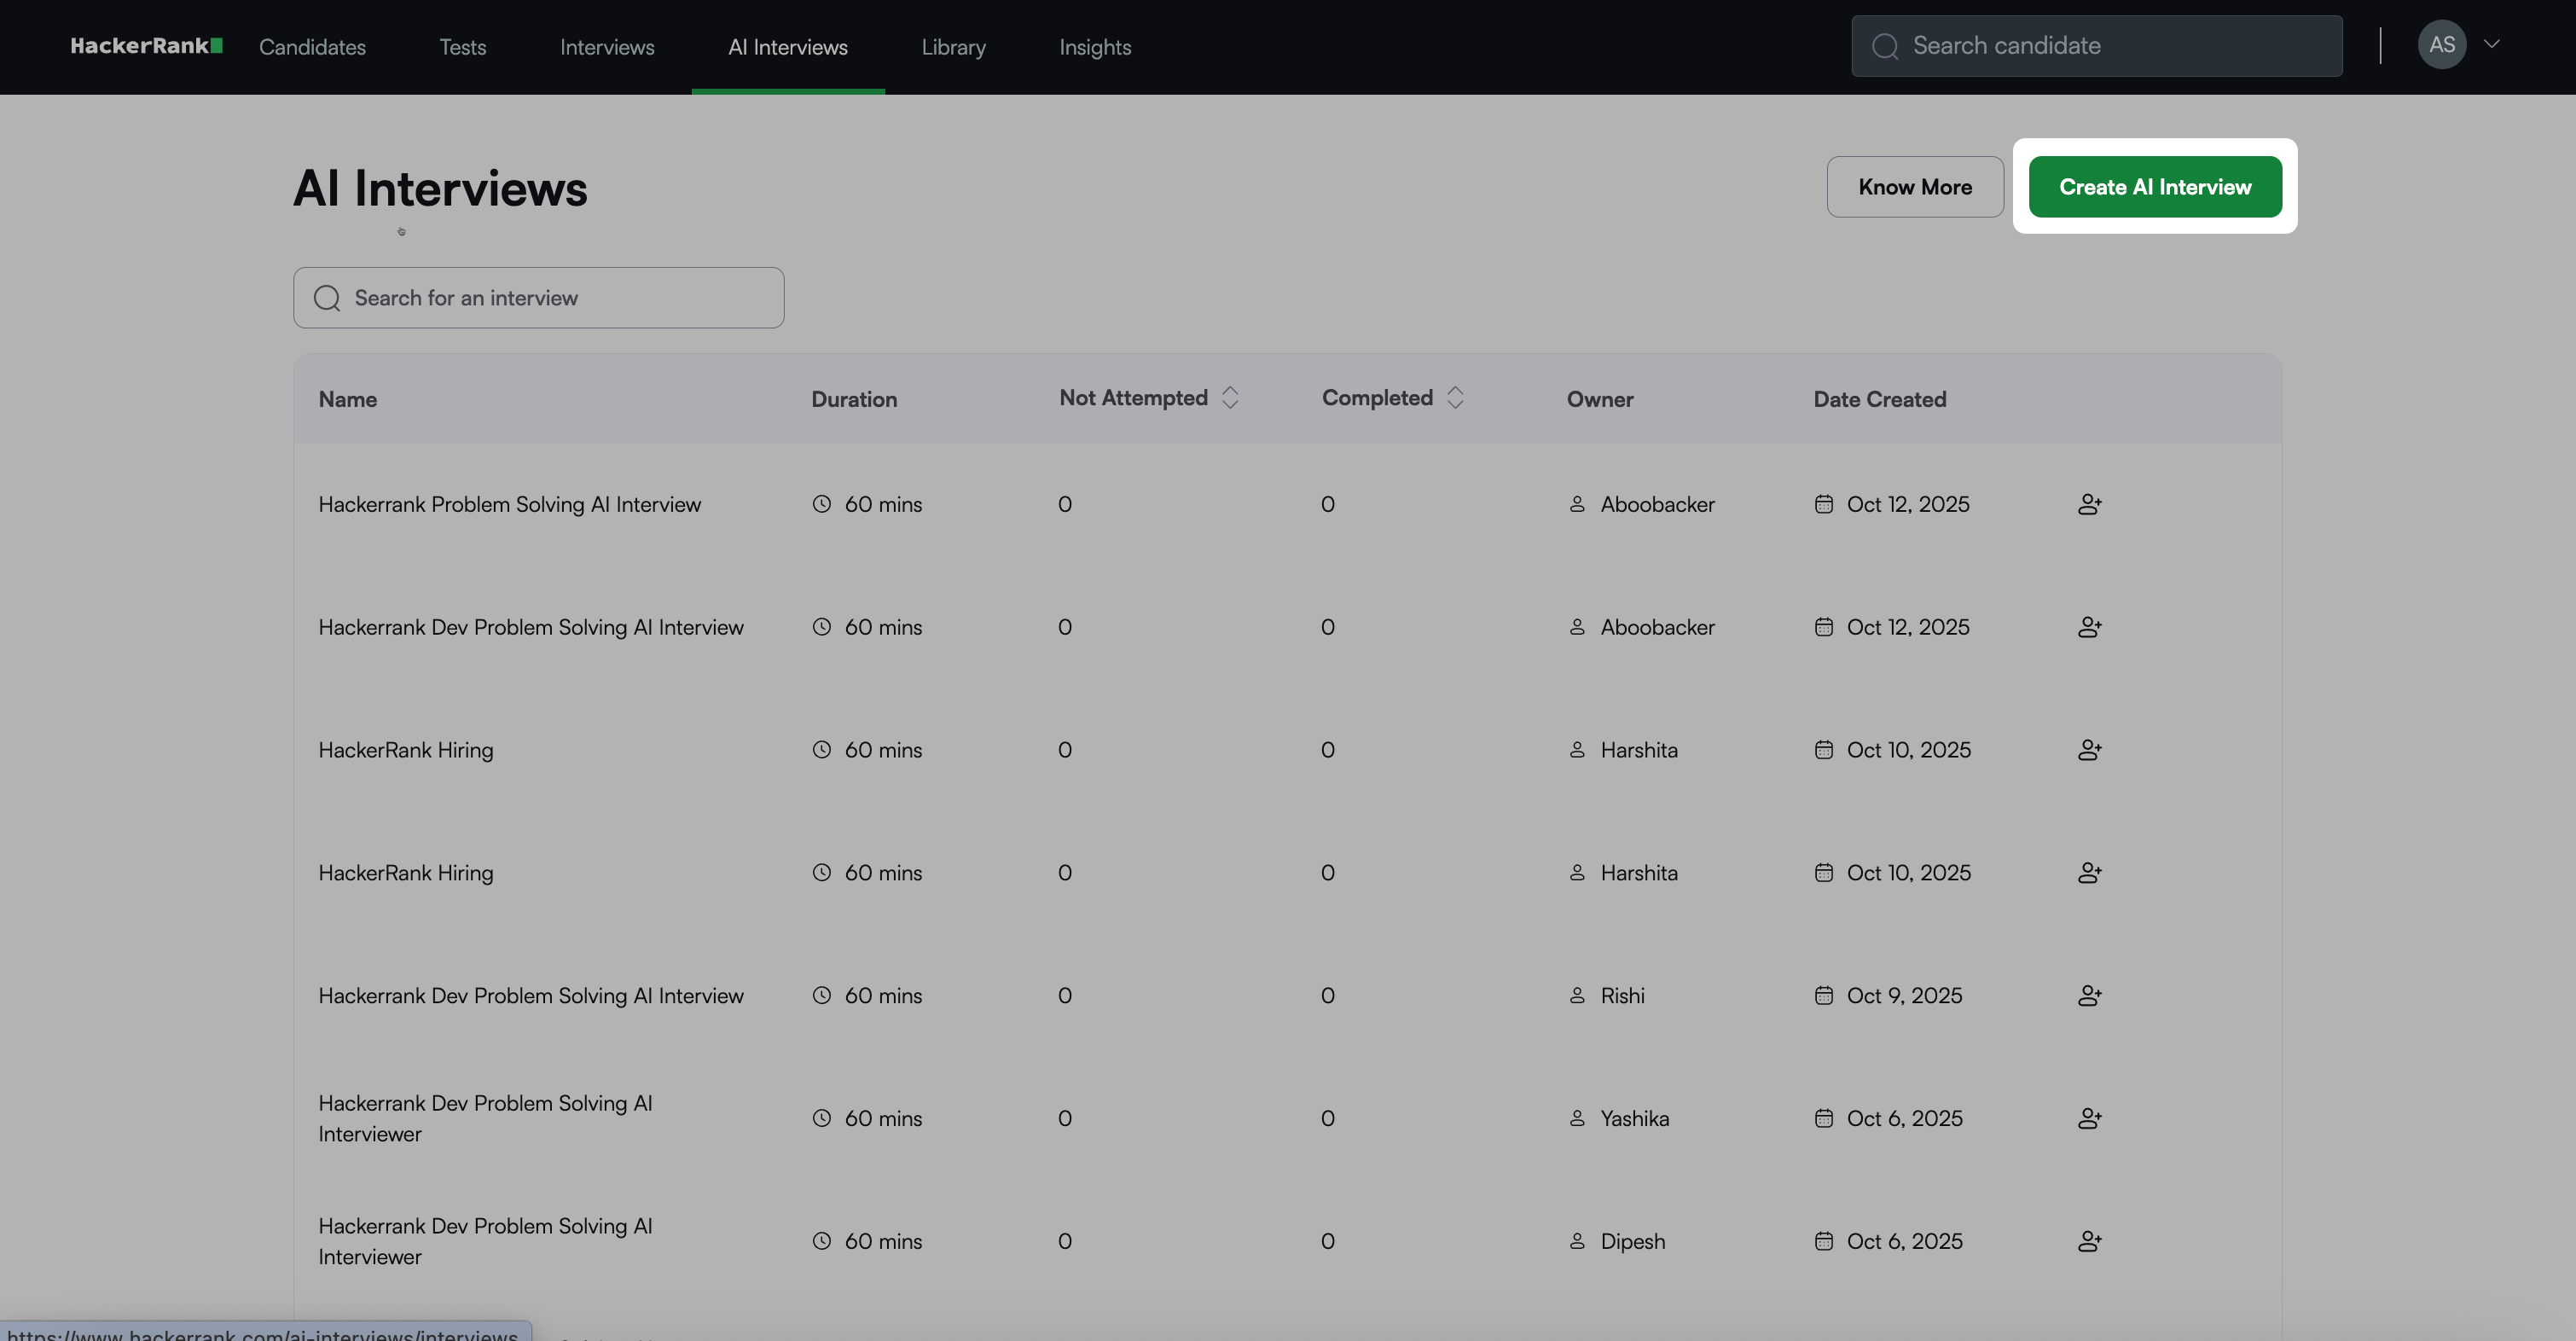Go to the Interviews tab
The height and width of the screenshot is (1341, 2576).
pos(607,47)
